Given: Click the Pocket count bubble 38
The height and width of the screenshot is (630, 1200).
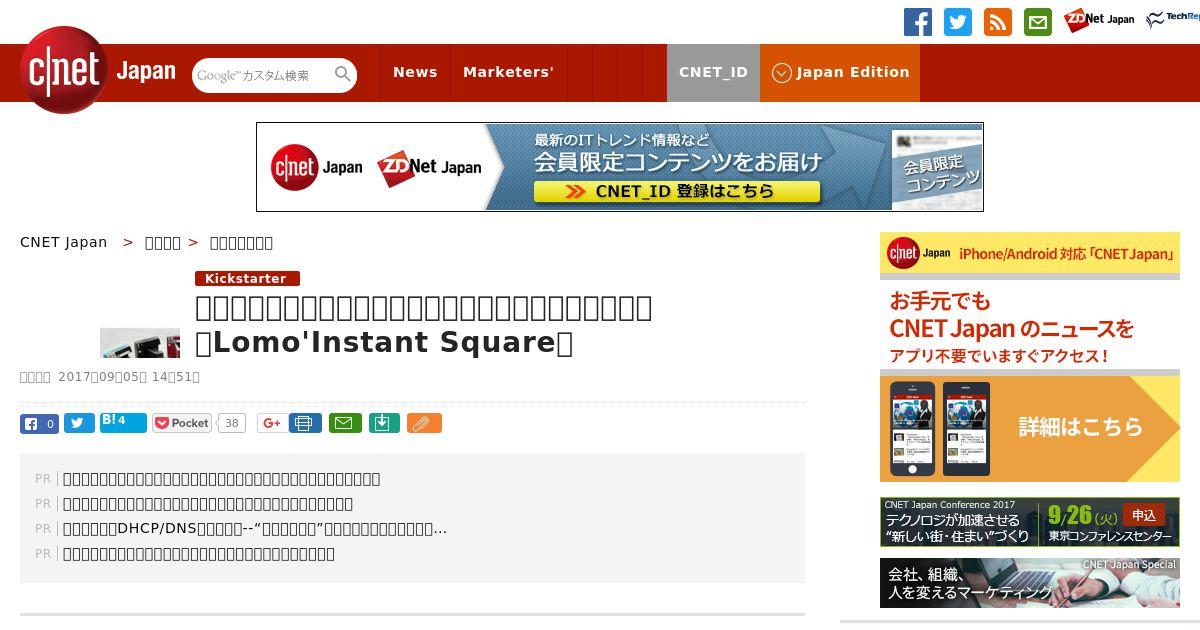Looking at the screenshot, I should click(232, 423).
